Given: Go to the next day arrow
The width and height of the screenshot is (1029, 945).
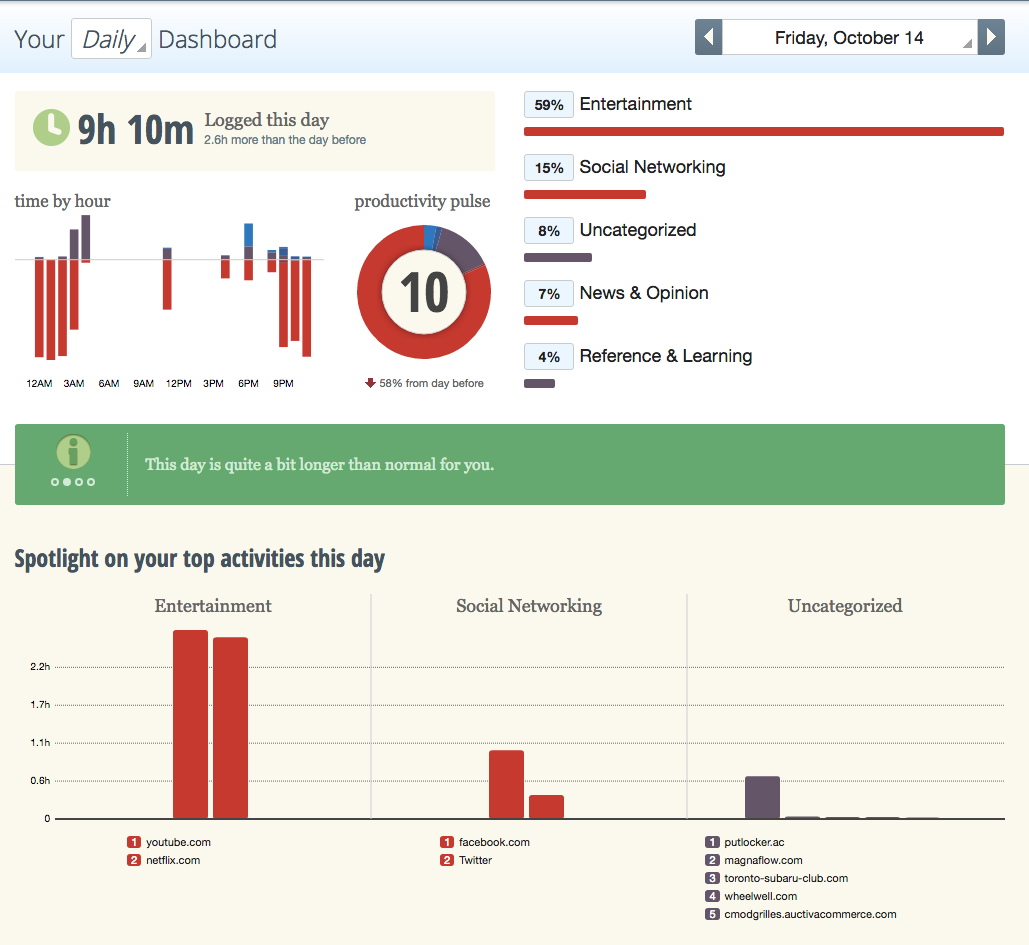Looking at the screenshot, I should (991, 37).
